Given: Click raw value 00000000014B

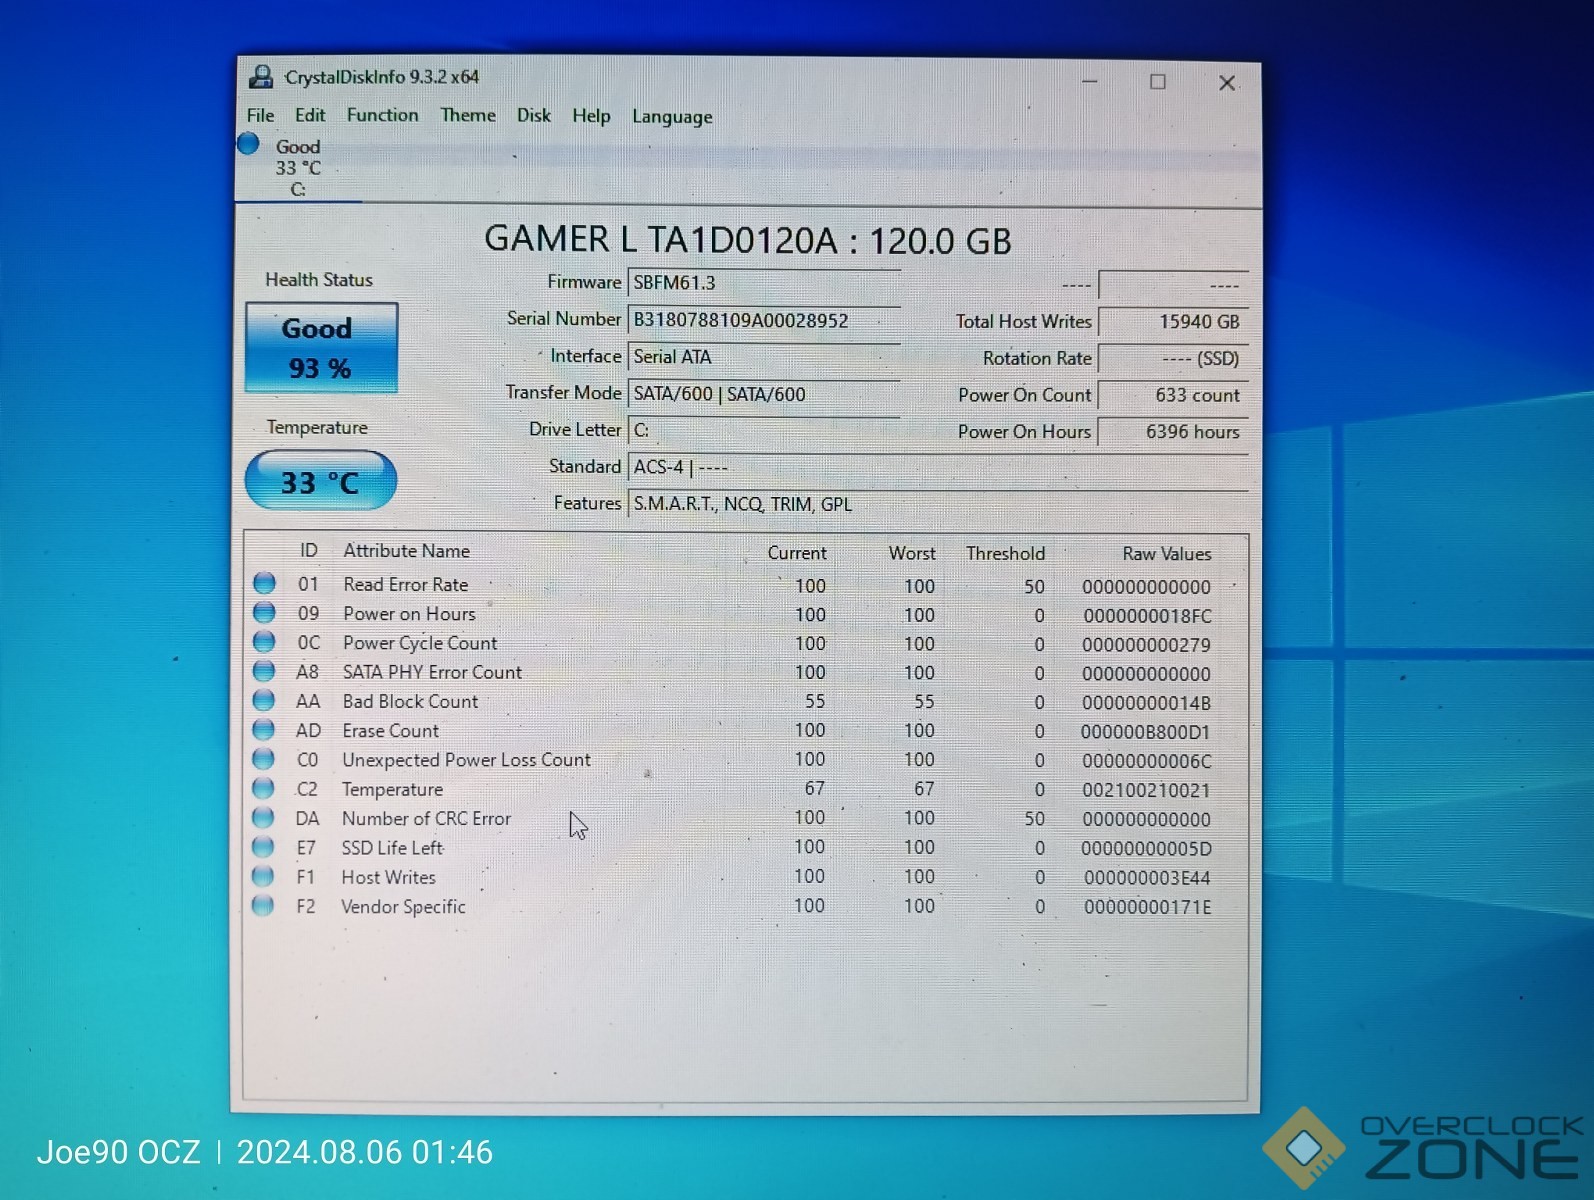Looking at the screenshot, I should click(1146, 703).
